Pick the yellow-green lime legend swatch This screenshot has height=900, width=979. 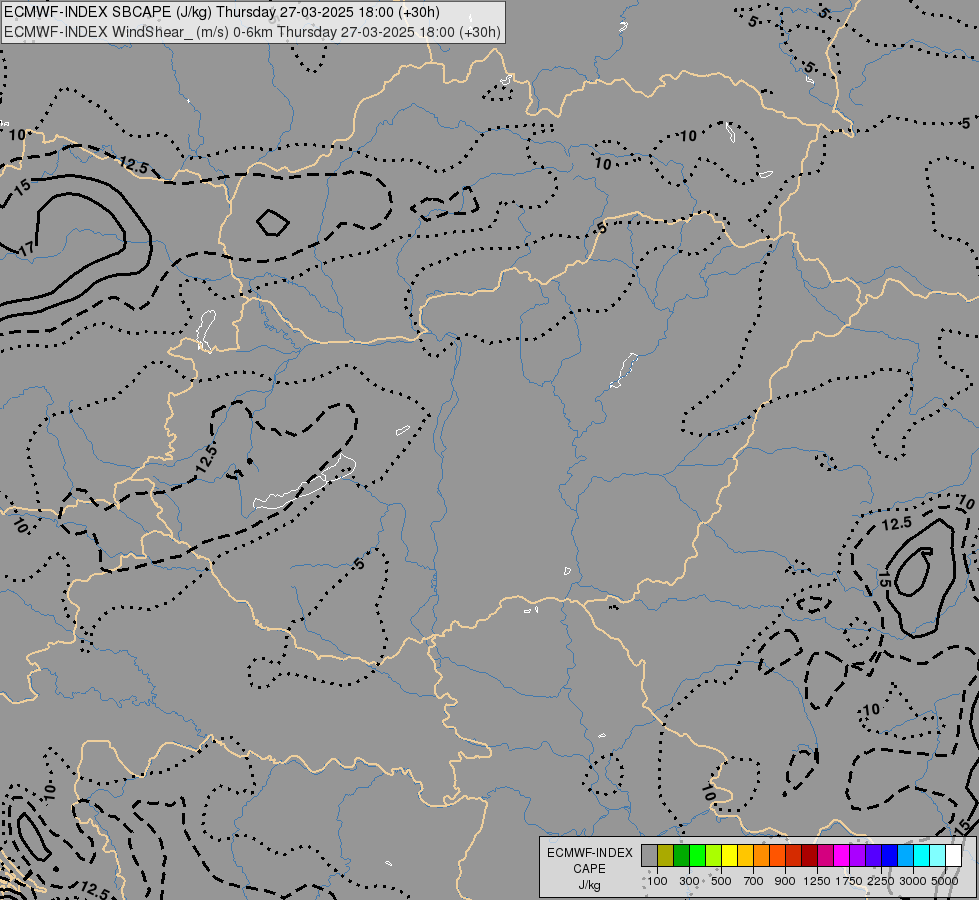point(714,856)
